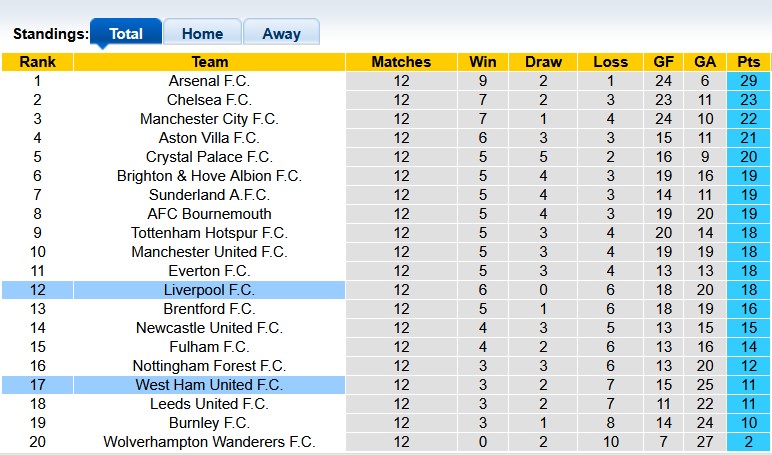Click the Win column header

[x=483, y=62]
